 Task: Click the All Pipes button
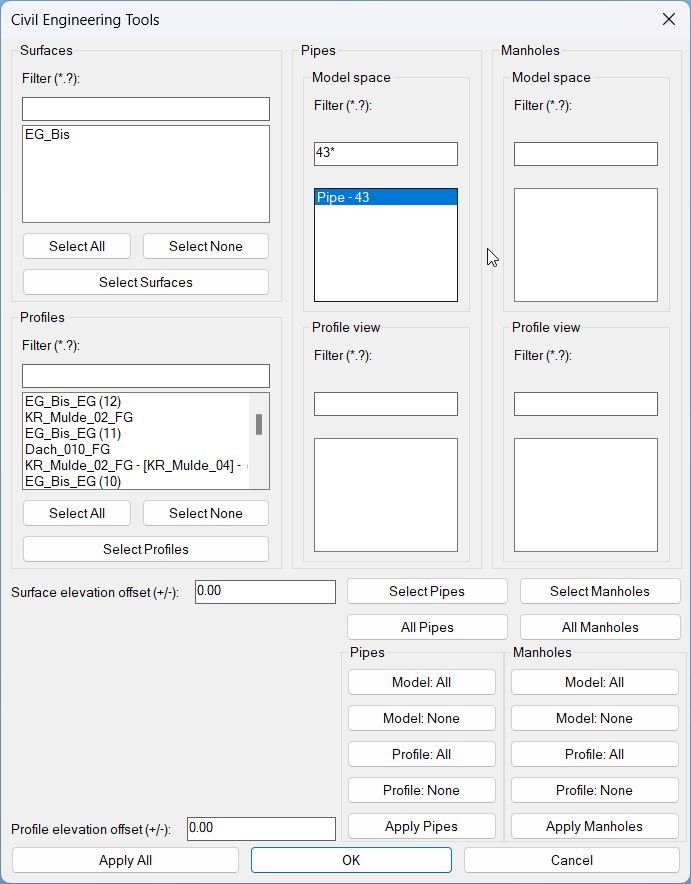[427, 627]
